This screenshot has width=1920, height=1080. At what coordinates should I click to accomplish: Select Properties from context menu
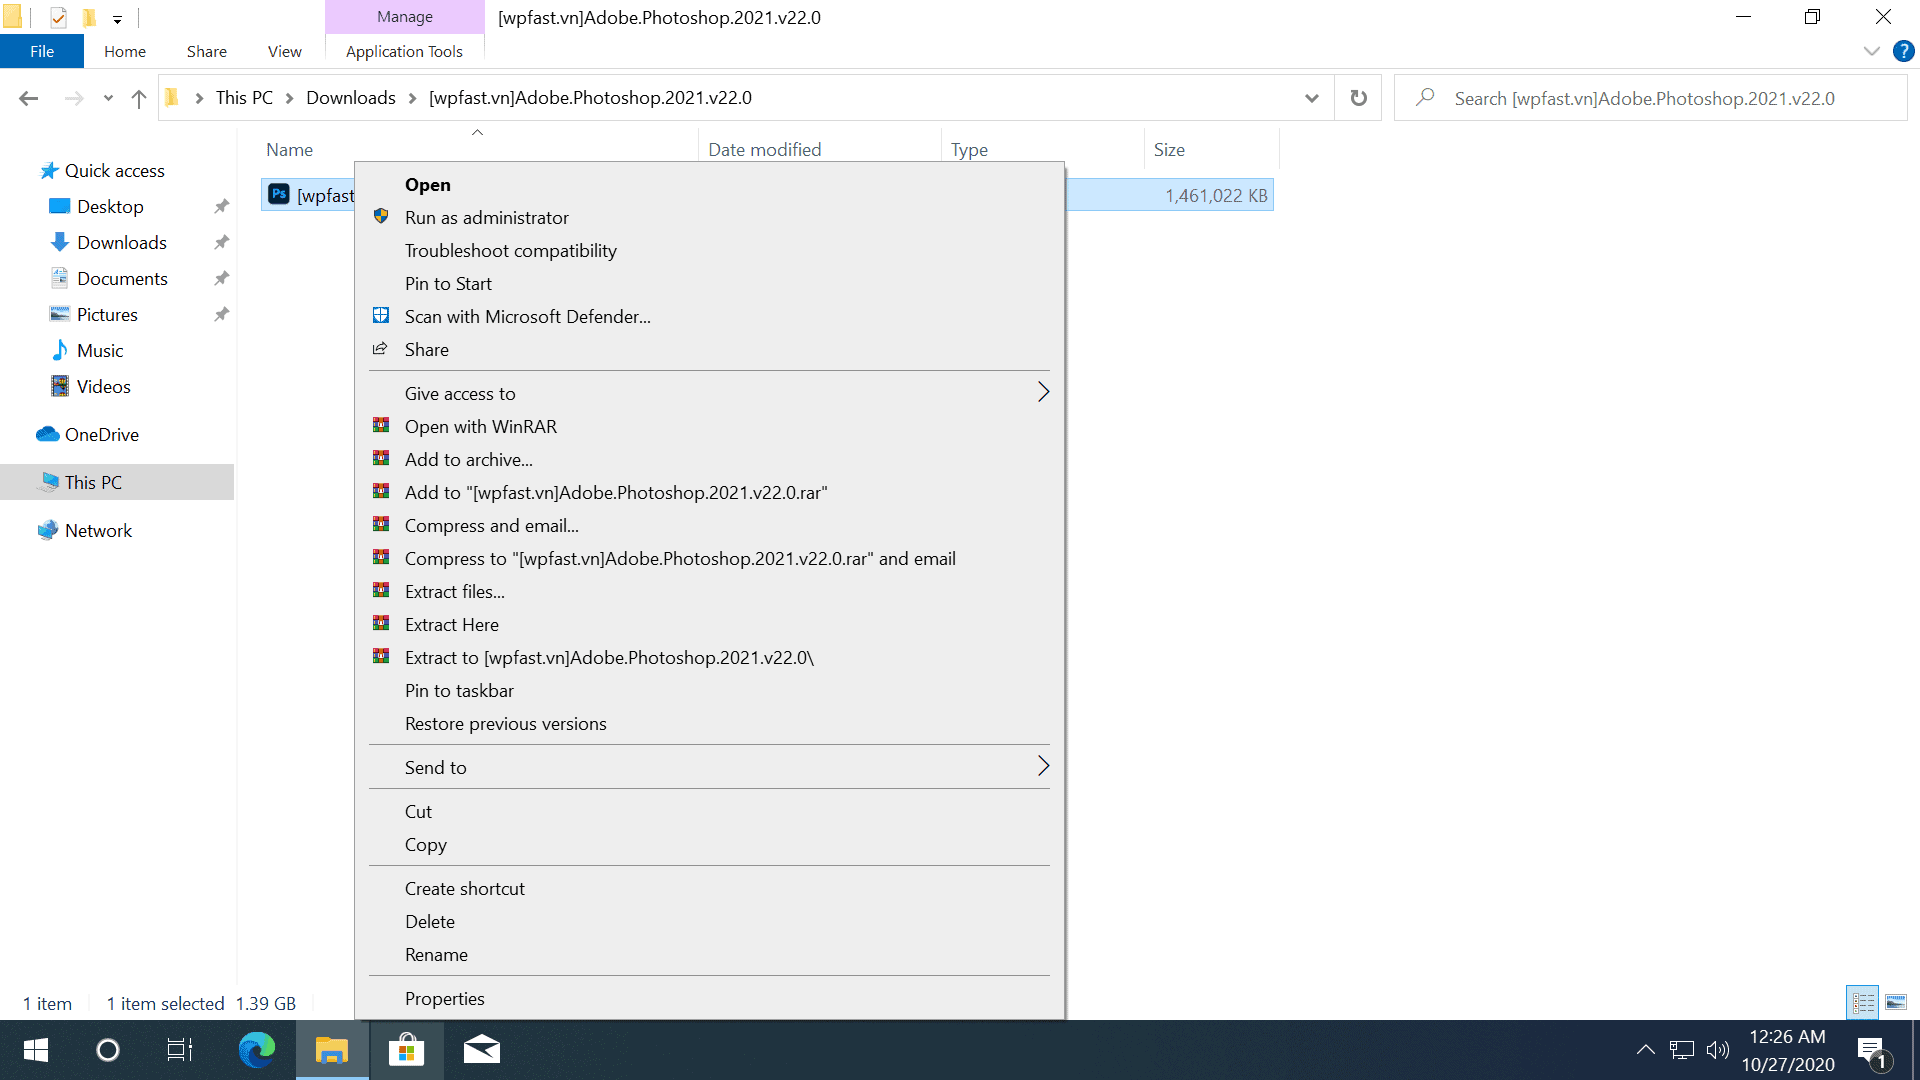444,999
